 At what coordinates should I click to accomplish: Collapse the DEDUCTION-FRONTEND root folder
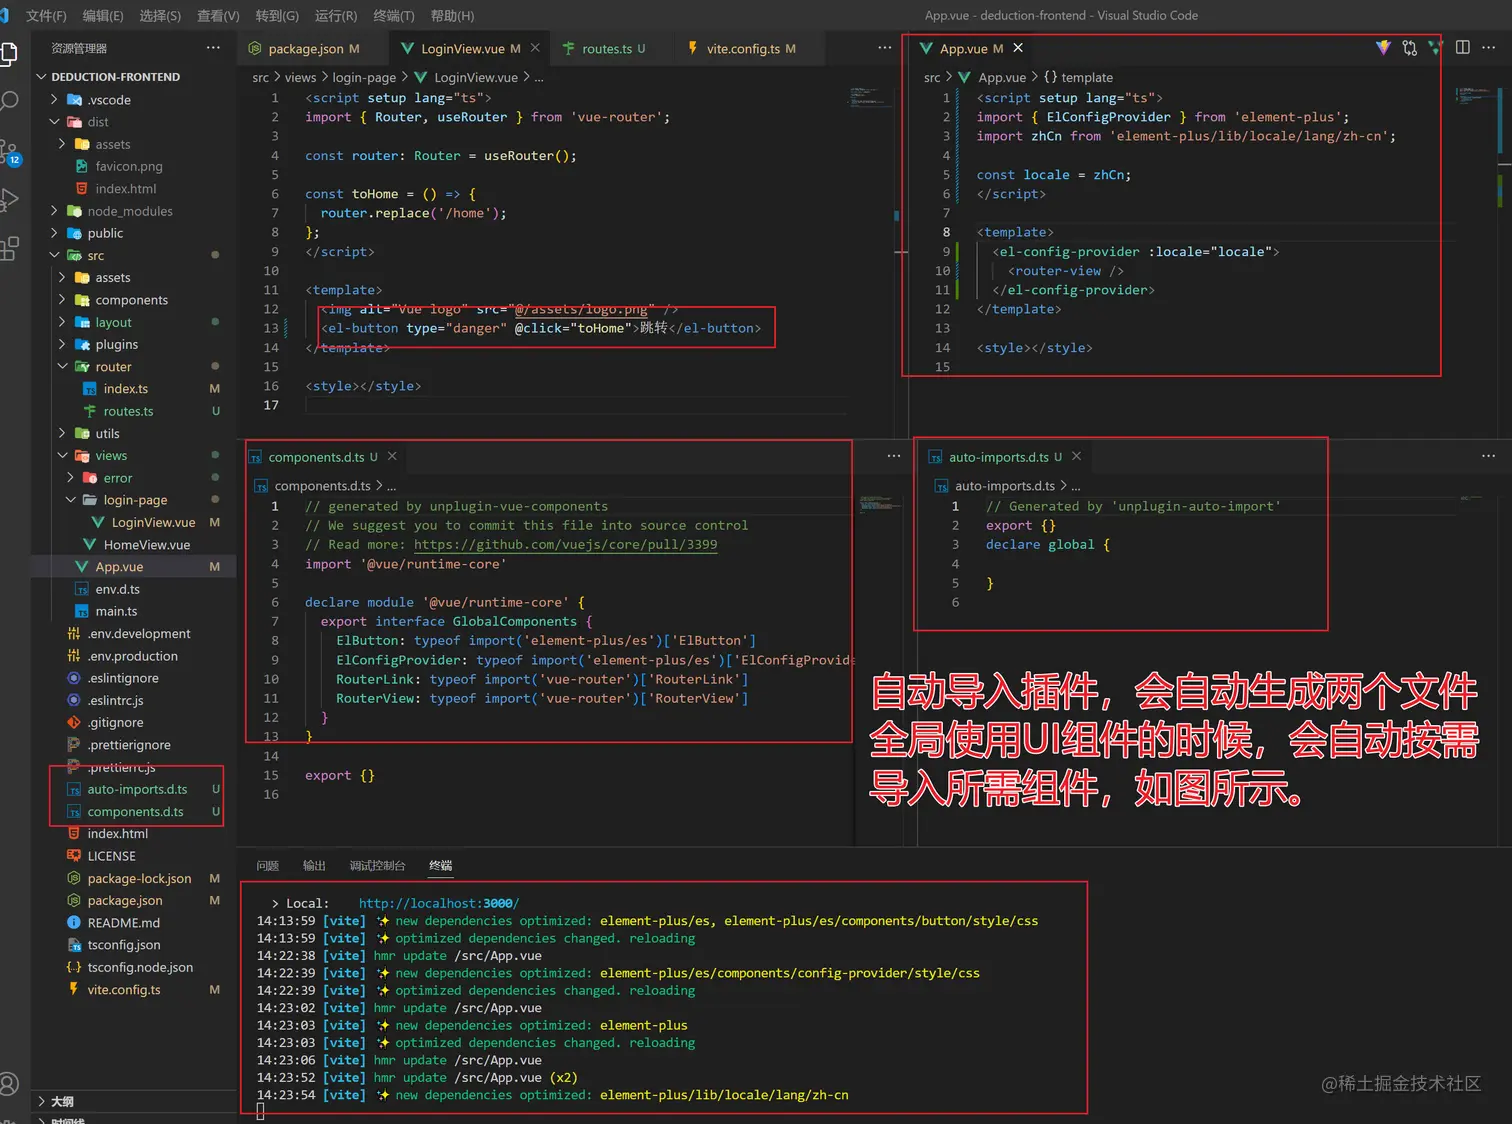point(41,77)
